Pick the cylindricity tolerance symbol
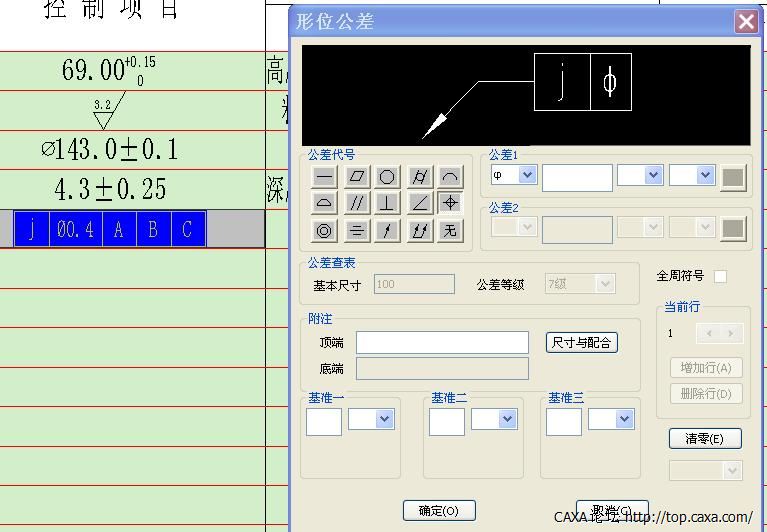 point(419,177)
